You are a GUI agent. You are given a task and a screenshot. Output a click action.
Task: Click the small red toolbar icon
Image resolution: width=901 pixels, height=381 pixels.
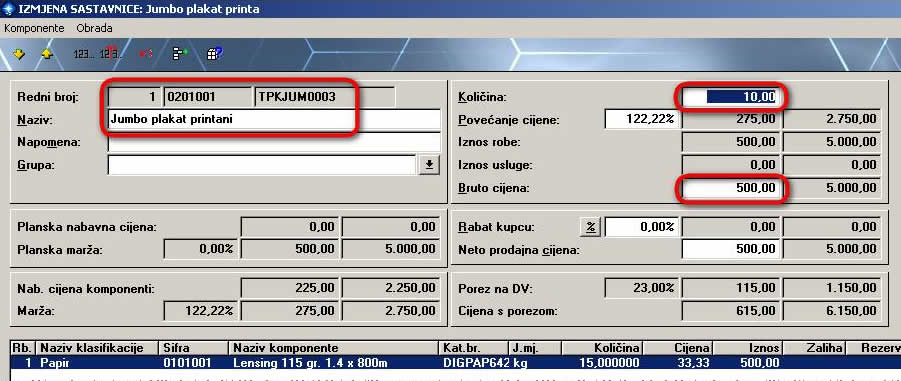pyautogui.click(x=146, y=53)
